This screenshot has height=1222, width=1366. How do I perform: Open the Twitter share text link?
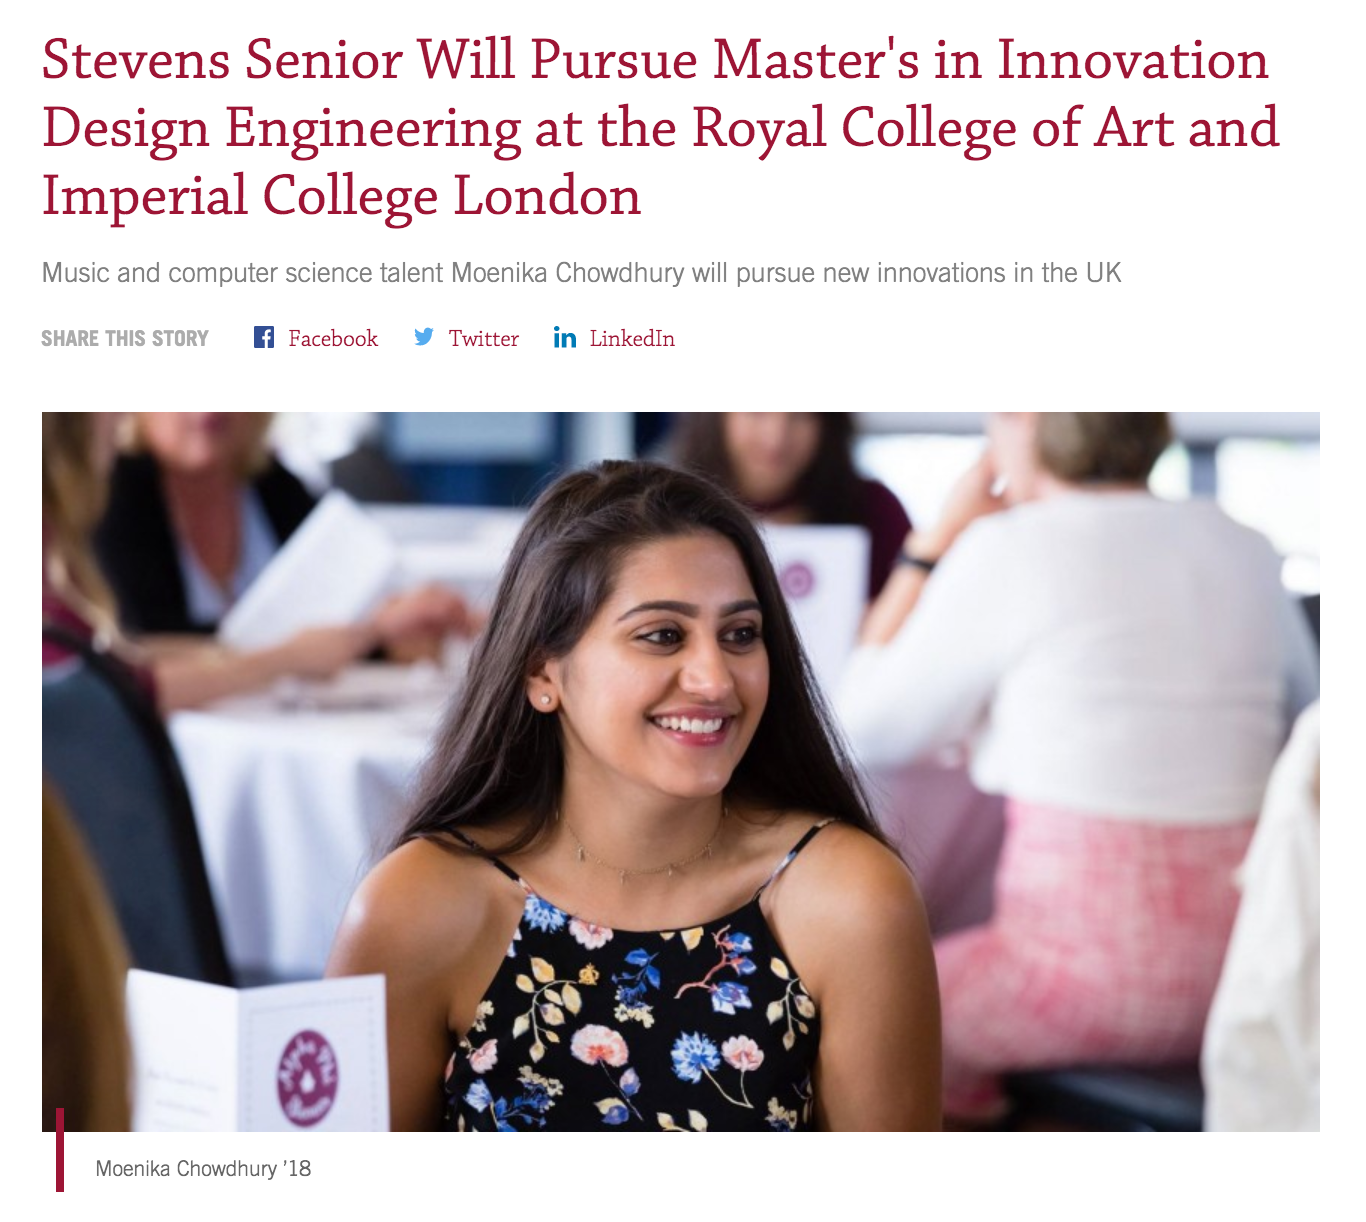pyautogui.click(x=484, y=338)
